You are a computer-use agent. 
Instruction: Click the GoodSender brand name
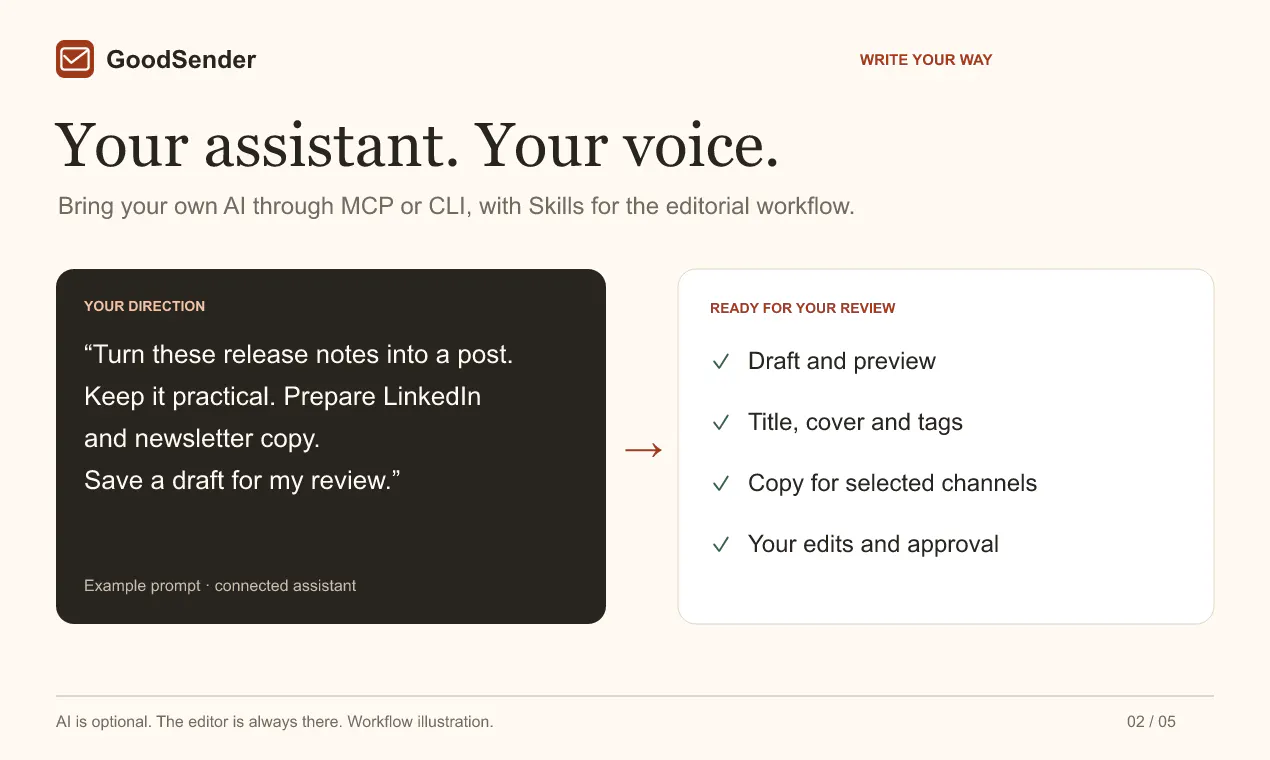[181, 60]
